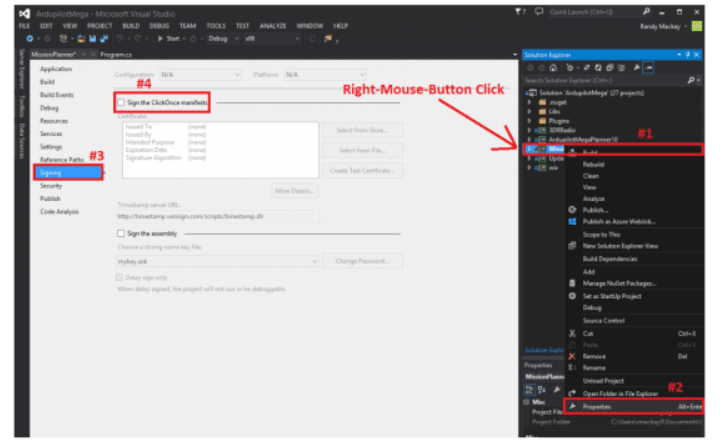Click the Categorized icon in Properties panel

click(x=530, y=390)
